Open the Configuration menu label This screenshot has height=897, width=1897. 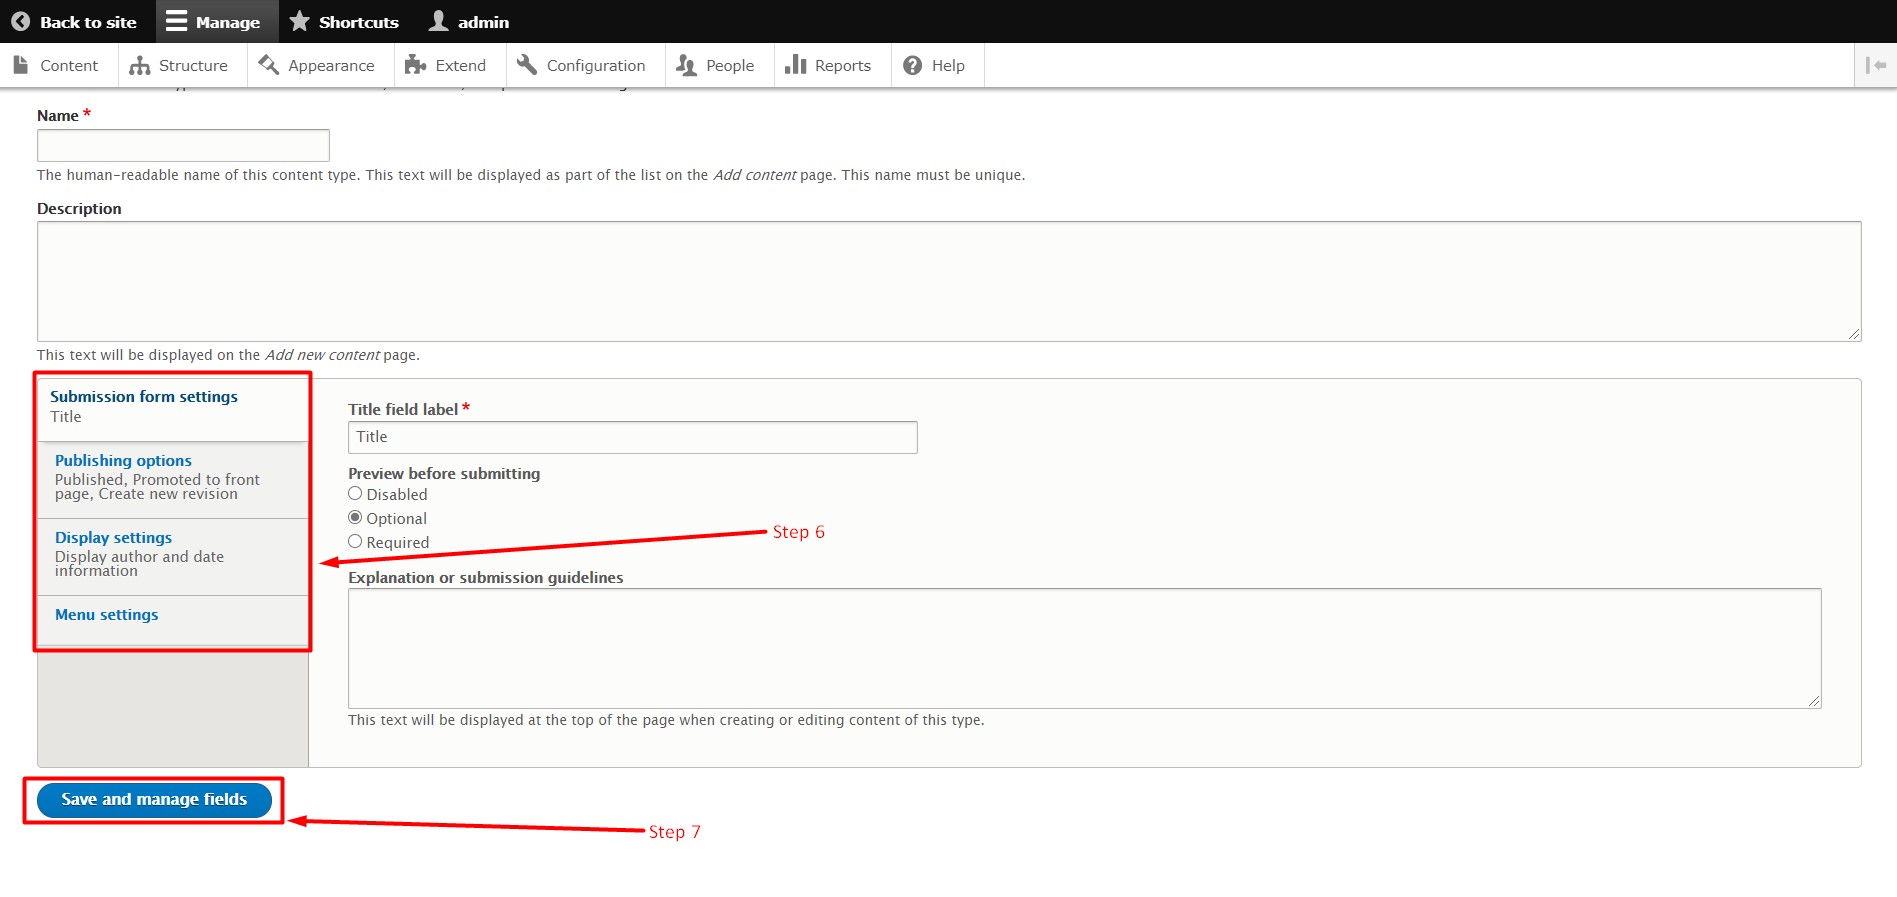(x=596, y=66)
